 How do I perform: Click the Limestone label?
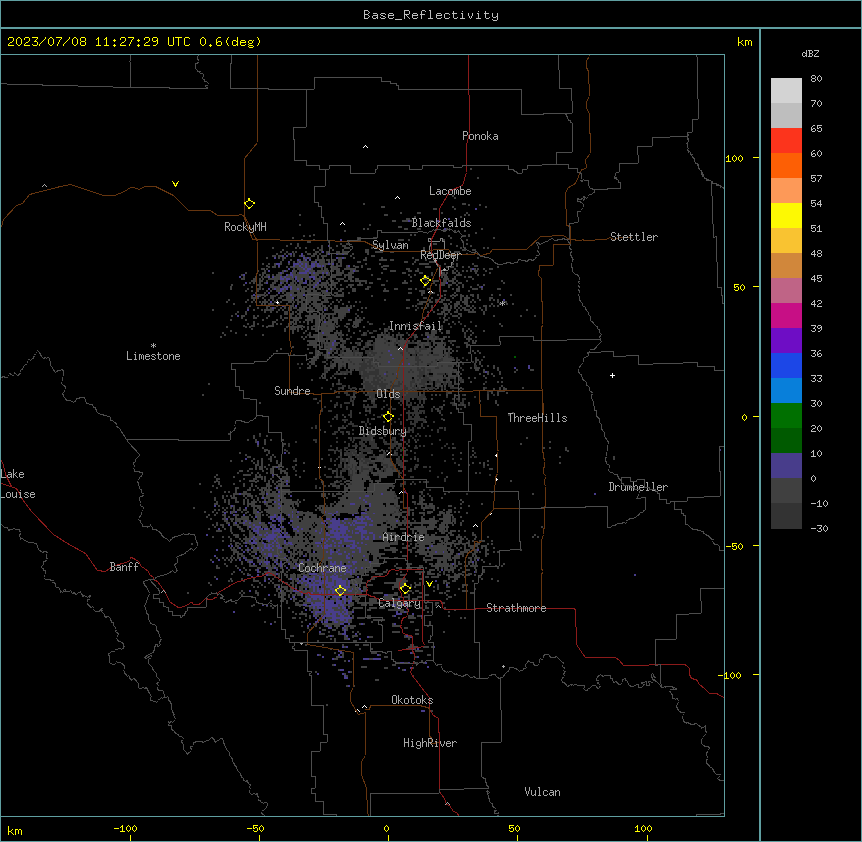pyautogui.click(x=153, y=356)
